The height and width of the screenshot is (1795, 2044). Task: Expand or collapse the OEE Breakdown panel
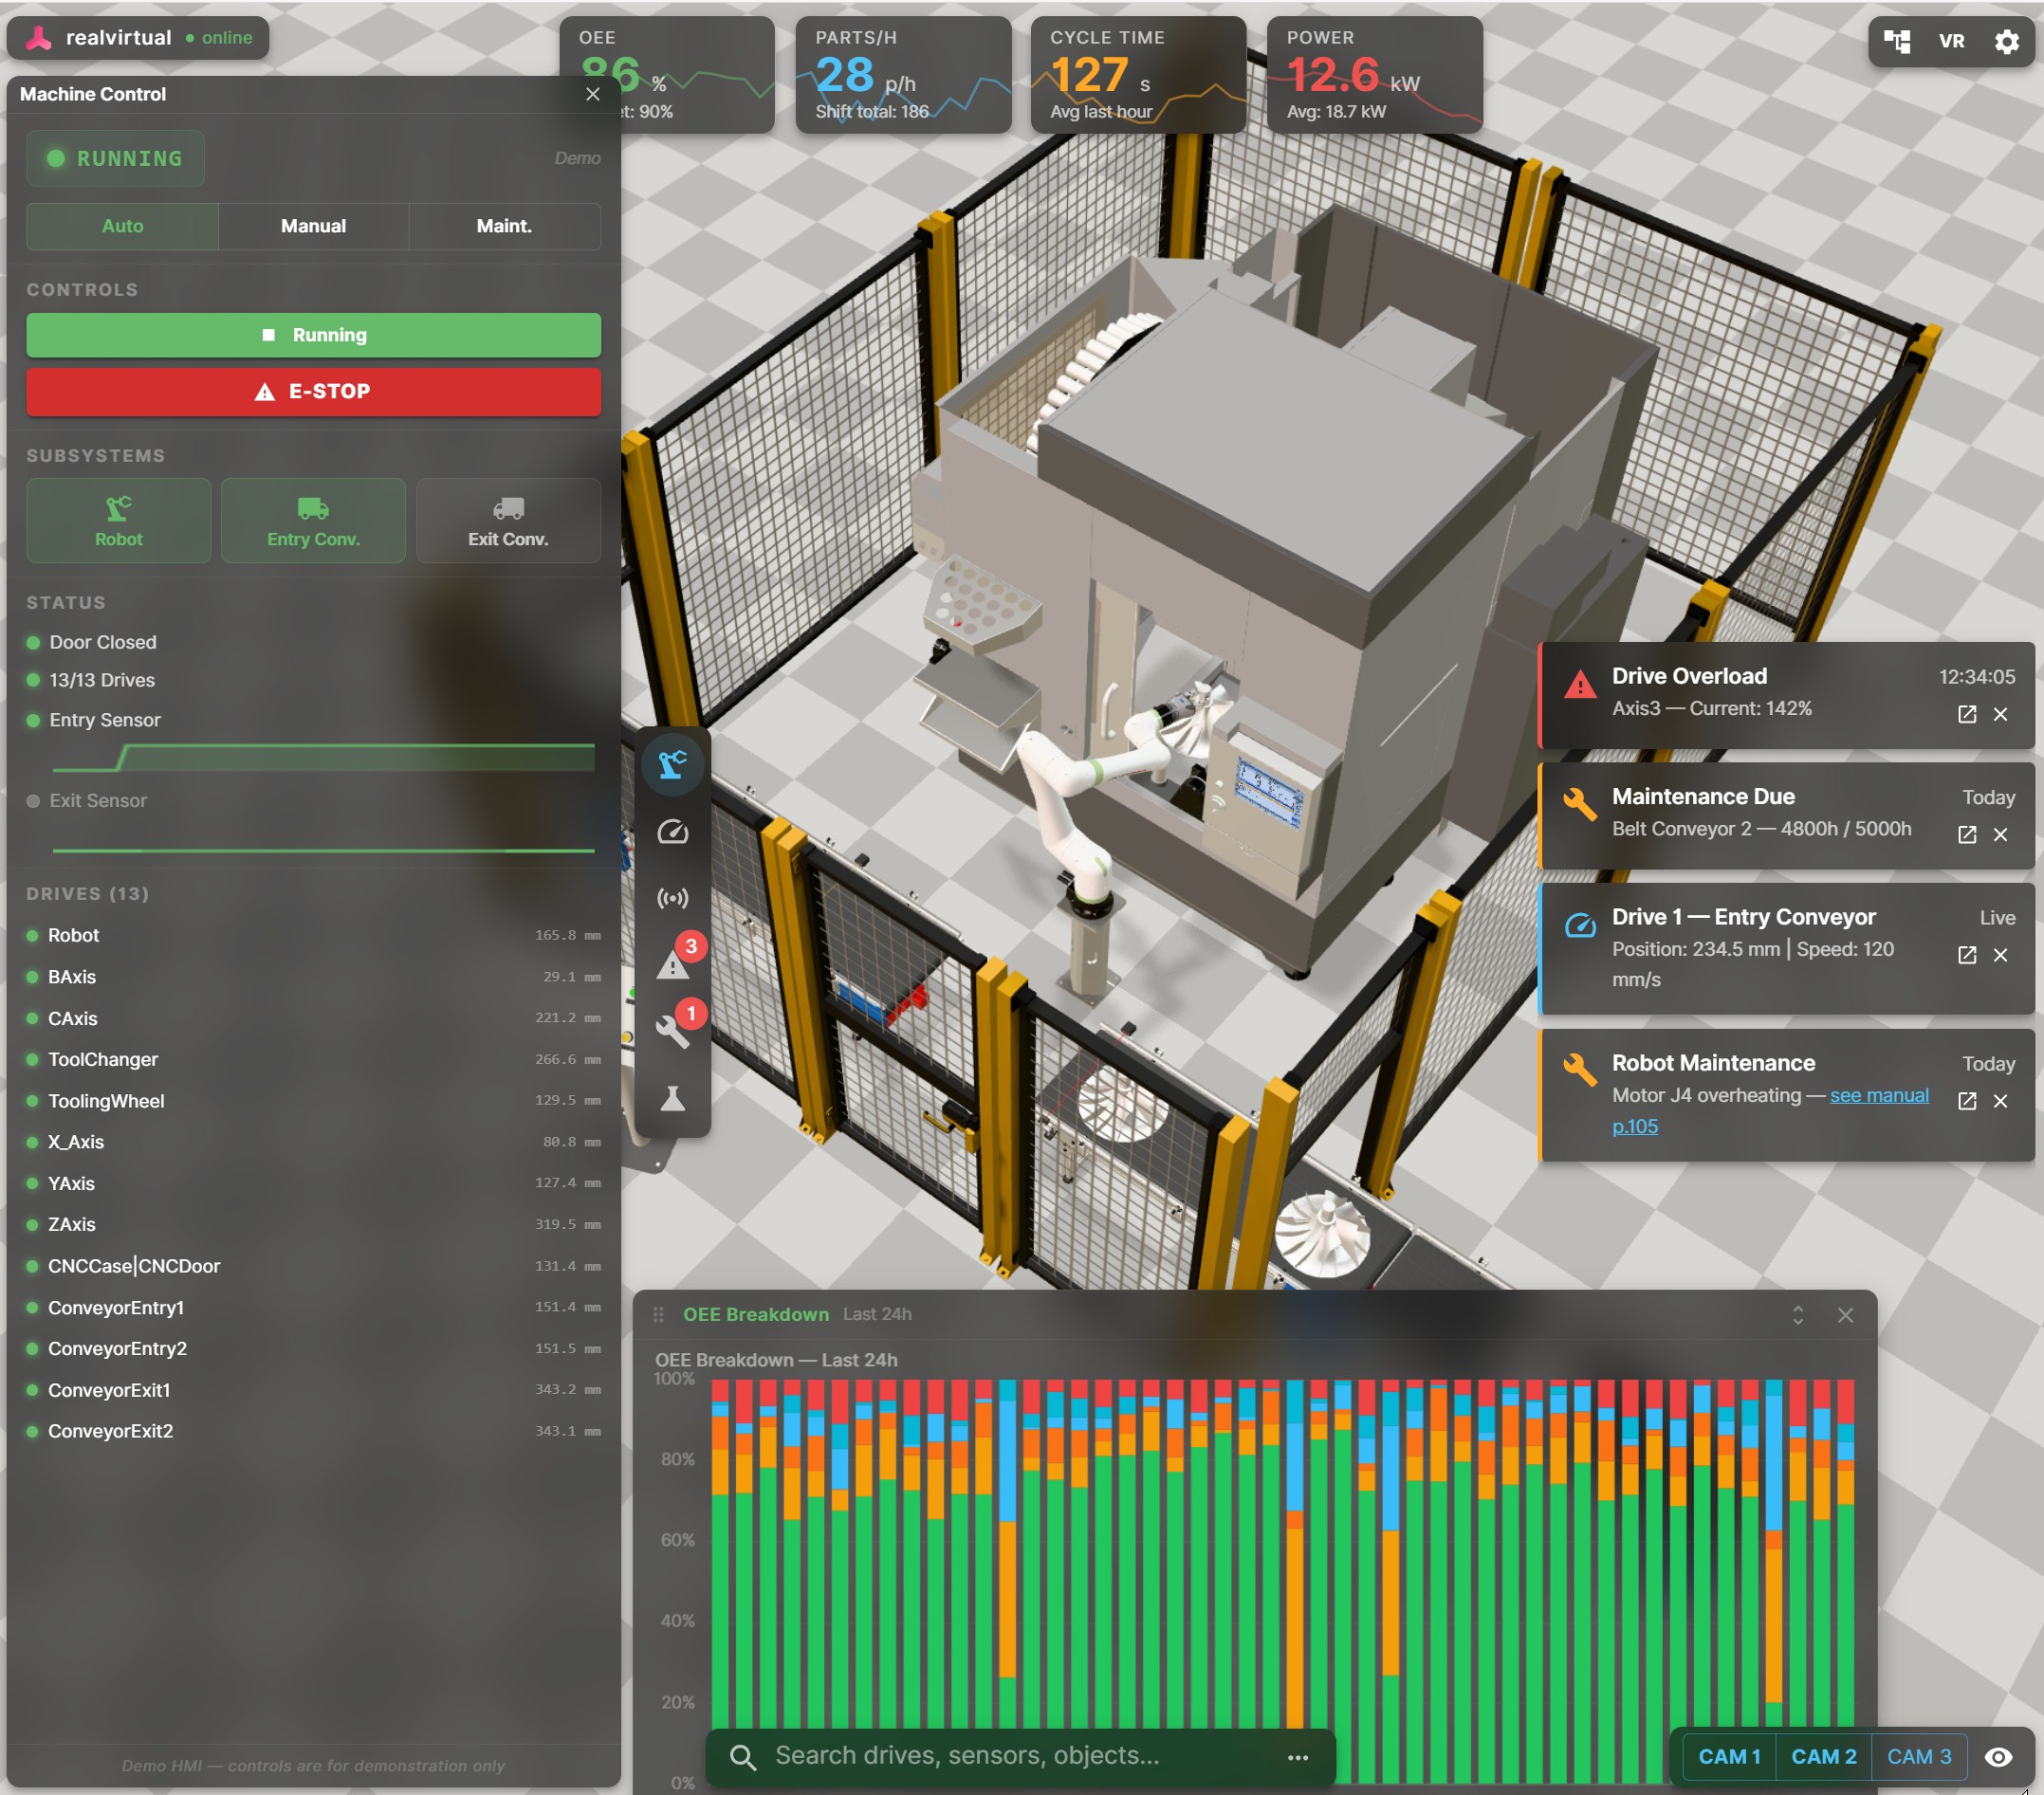click(1797, 1315)
